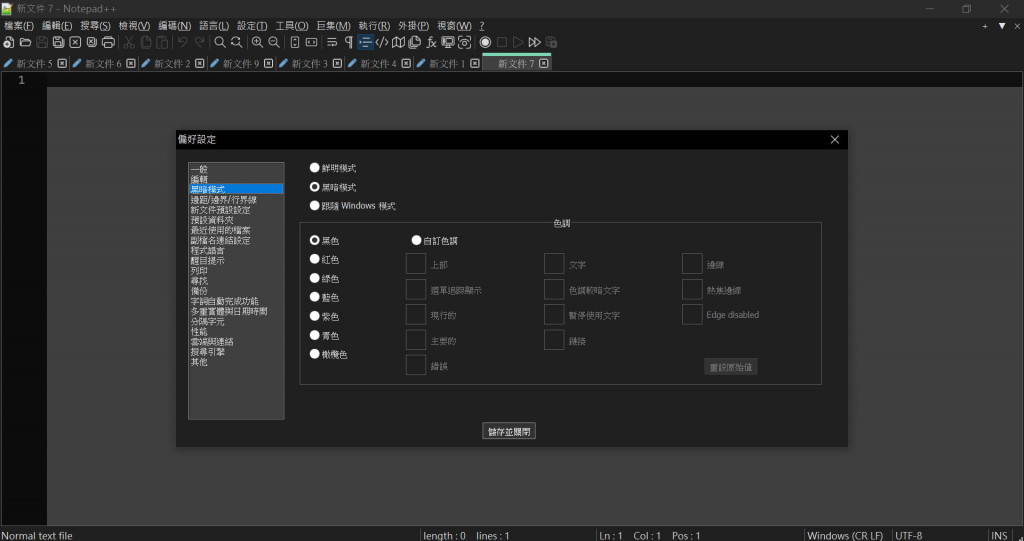1024x541 pixels.
Task: Toggle synchronized vertical scrolling icon
Action: click(x=295, y=42)
